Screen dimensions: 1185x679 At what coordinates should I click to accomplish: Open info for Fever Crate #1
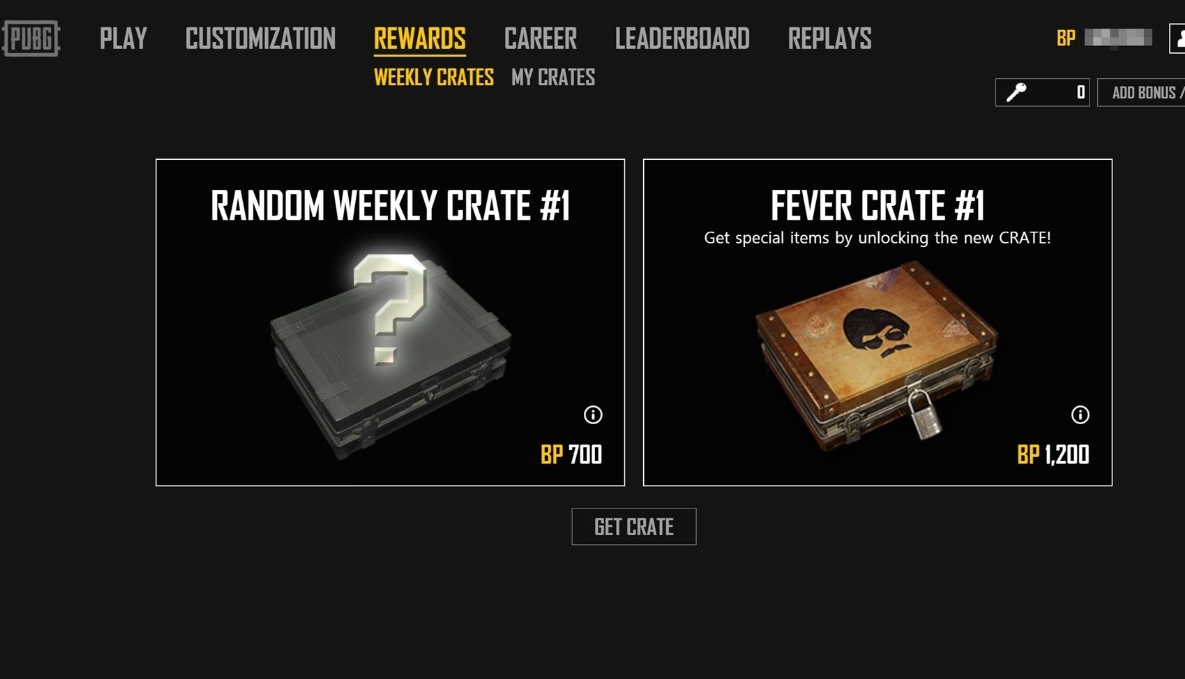1081,414
